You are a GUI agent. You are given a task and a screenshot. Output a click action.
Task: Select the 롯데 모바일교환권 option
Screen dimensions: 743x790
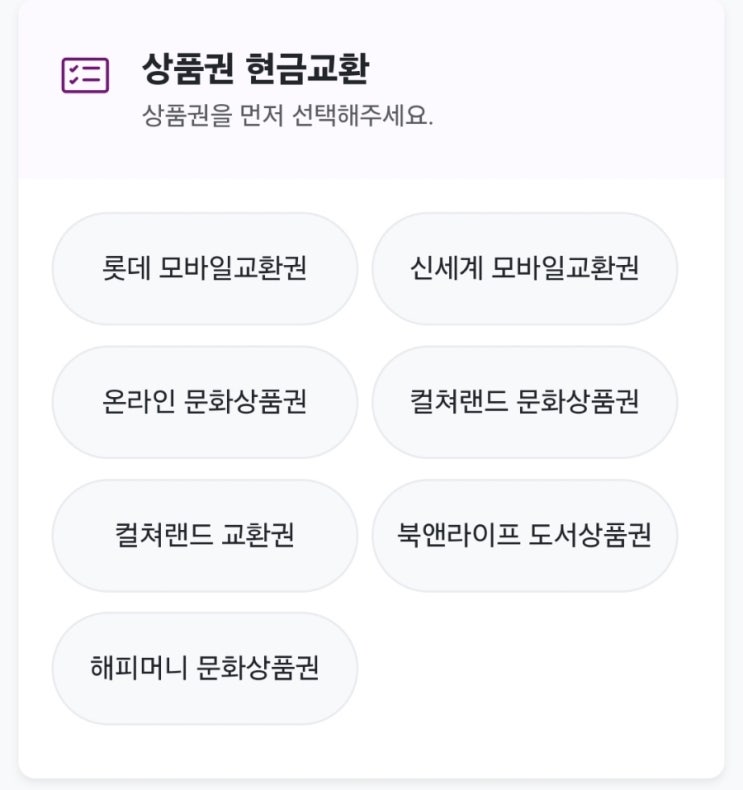pos(204,269)
